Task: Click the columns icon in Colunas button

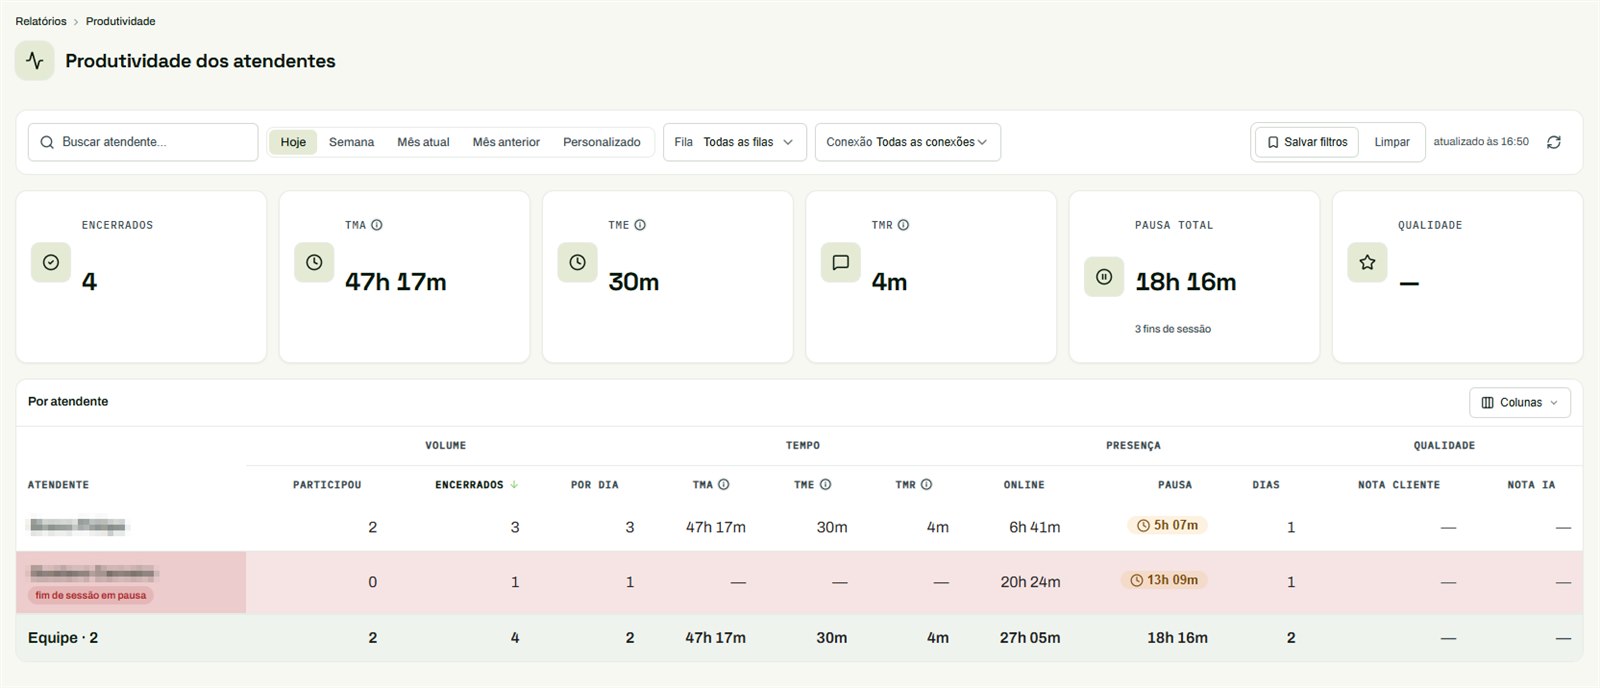Action: pyautogui.click(x=1487, y=402)
